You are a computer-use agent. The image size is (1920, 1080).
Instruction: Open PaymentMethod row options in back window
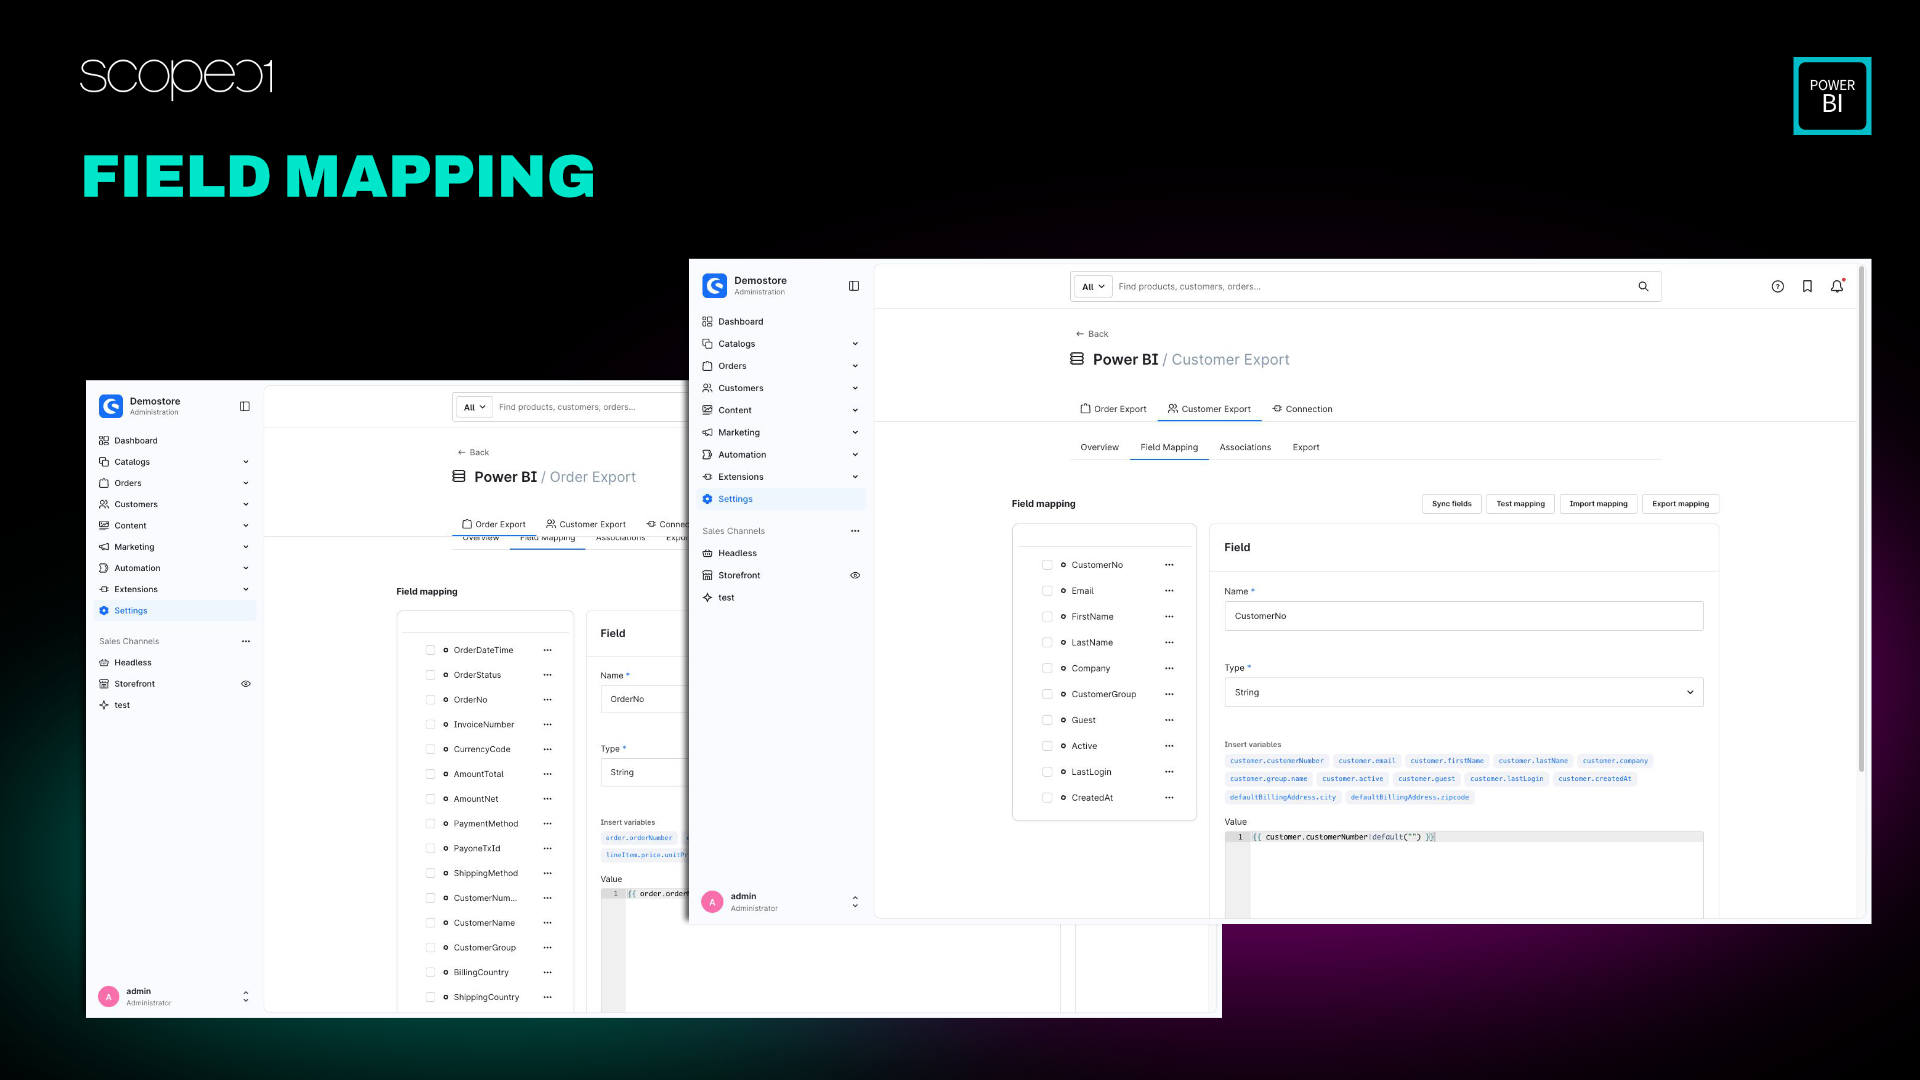click(547, 824)
